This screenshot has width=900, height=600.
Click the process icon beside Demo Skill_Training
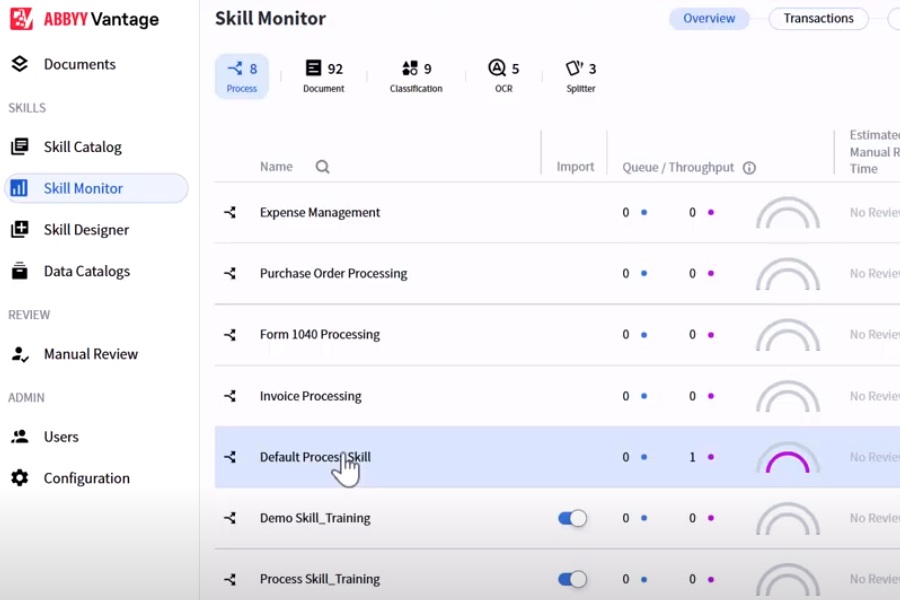pos(230,518)
